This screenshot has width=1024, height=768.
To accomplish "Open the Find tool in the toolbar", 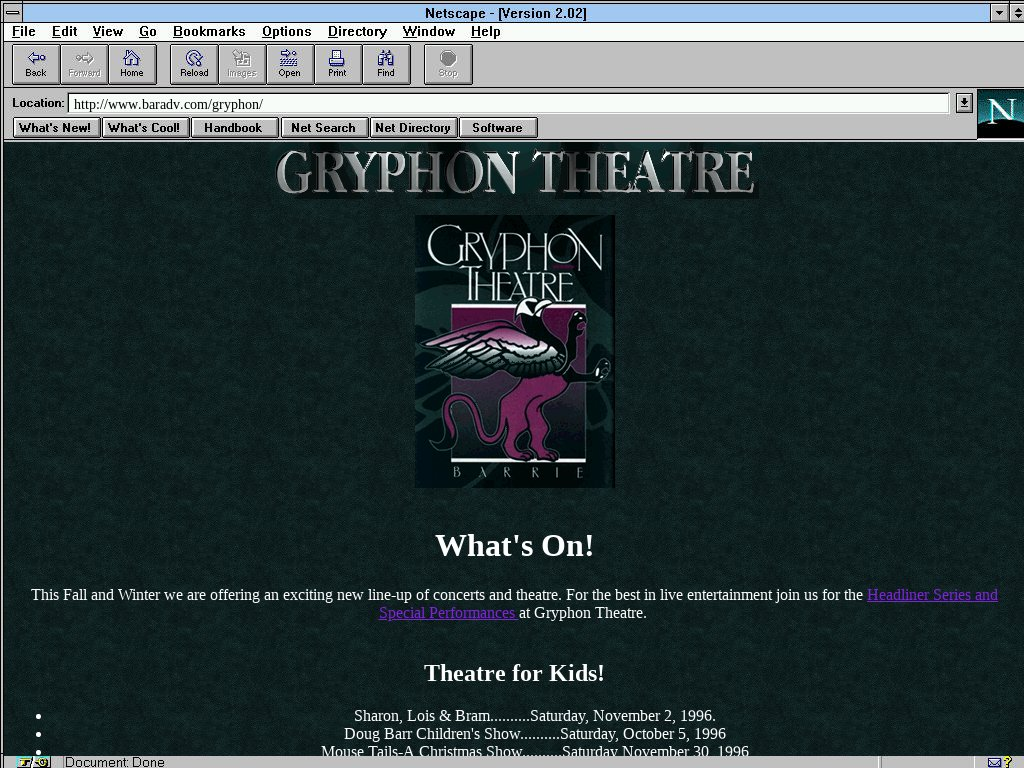I will (386, 64).
